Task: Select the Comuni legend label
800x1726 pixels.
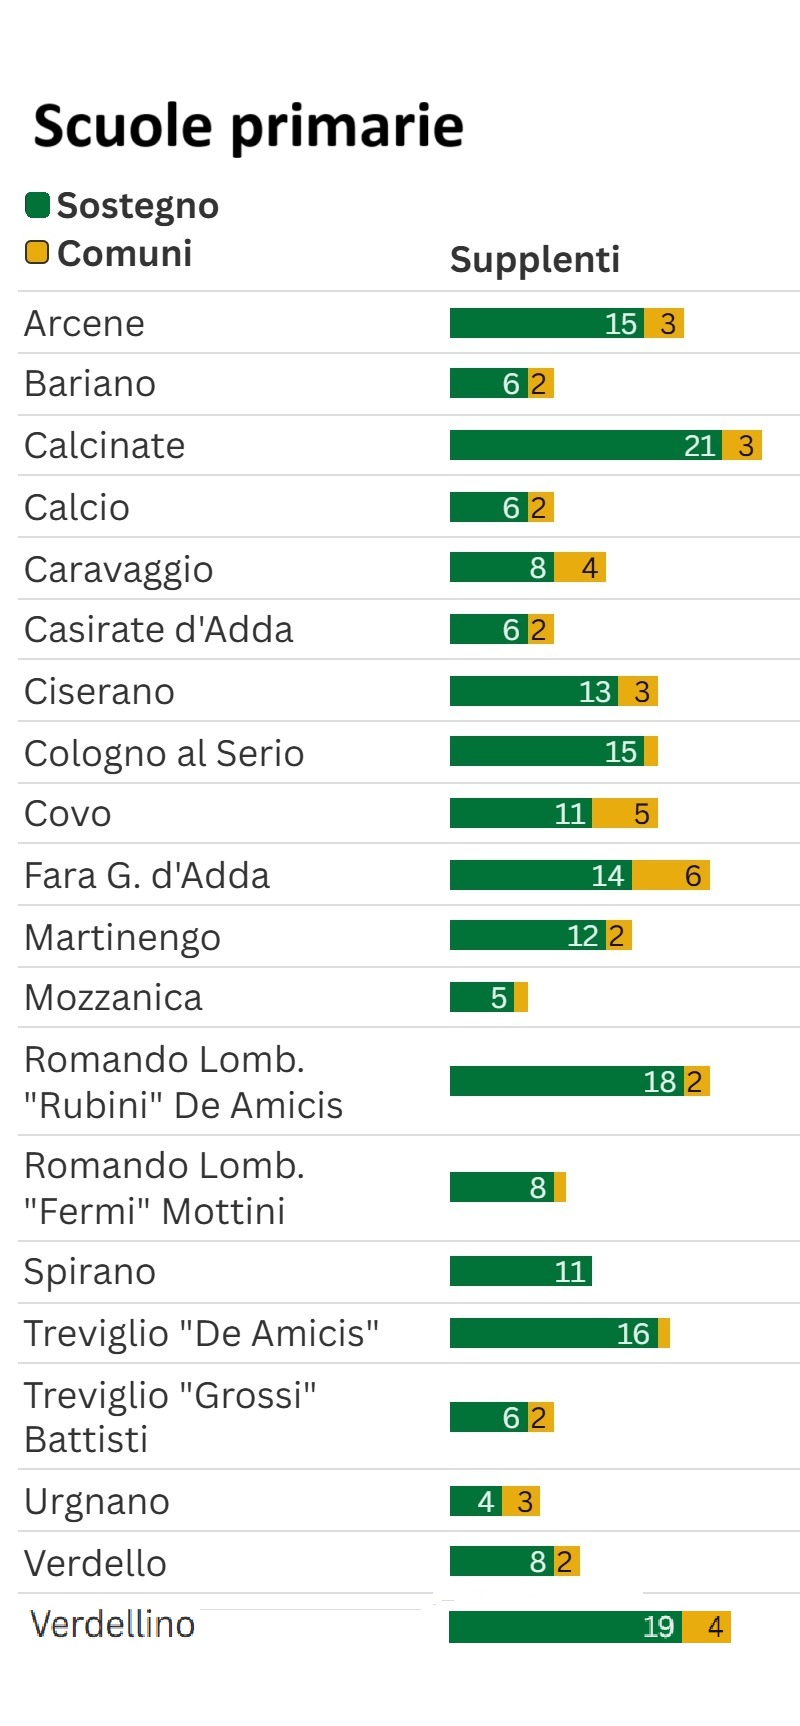Action: 124,253
